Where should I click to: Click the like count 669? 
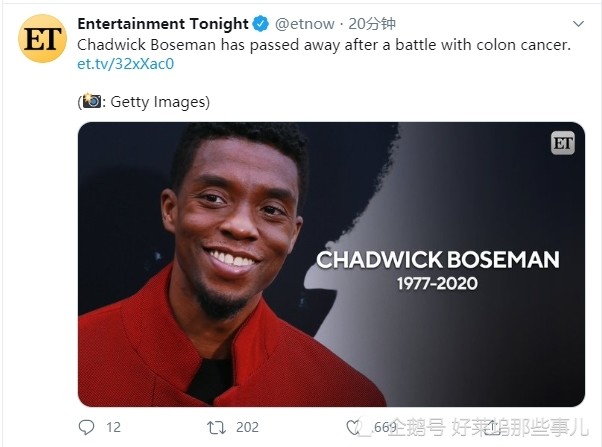(x=385, y=427)
